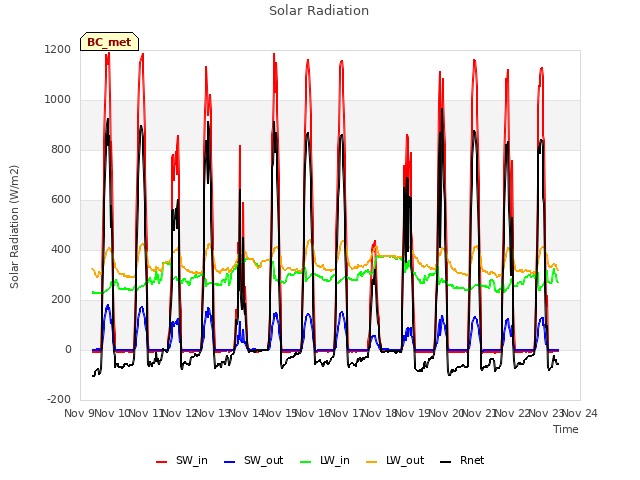The height and width of the screenshot is (480, 640).
Task: Click the Solar Radiation (W/m2) y-axis label
Action: pyautogui.click(x=14, y=227)
